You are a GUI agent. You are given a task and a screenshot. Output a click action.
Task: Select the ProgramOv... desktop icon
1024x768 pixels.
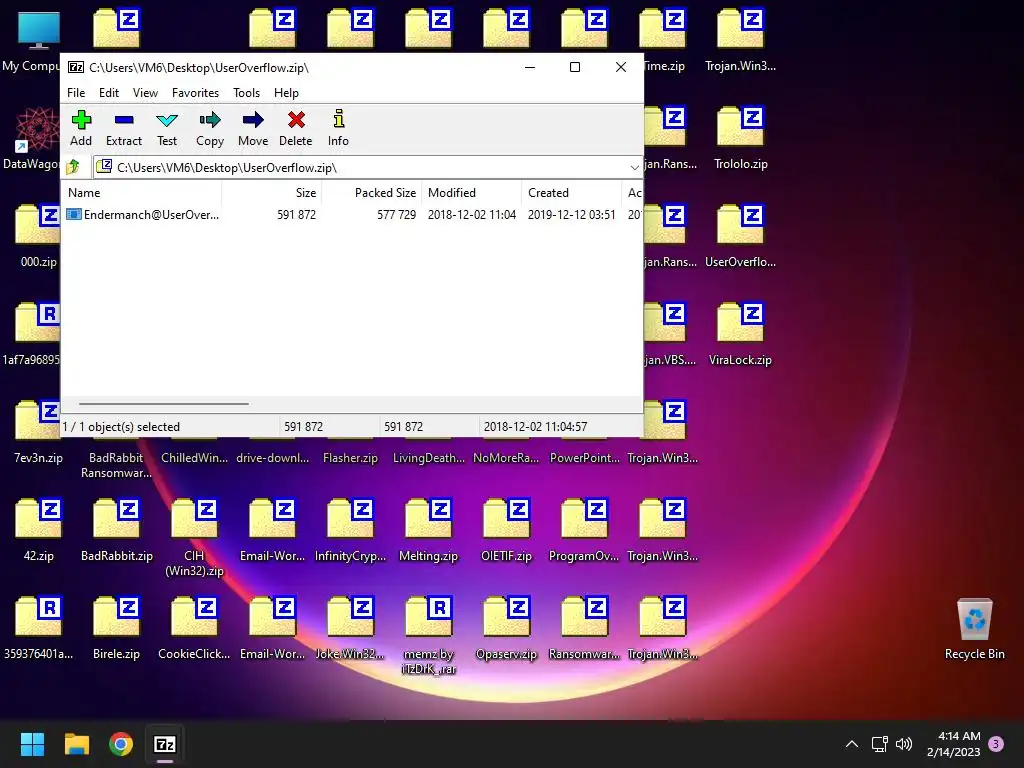pyautogui.click(x=584, y=530)
